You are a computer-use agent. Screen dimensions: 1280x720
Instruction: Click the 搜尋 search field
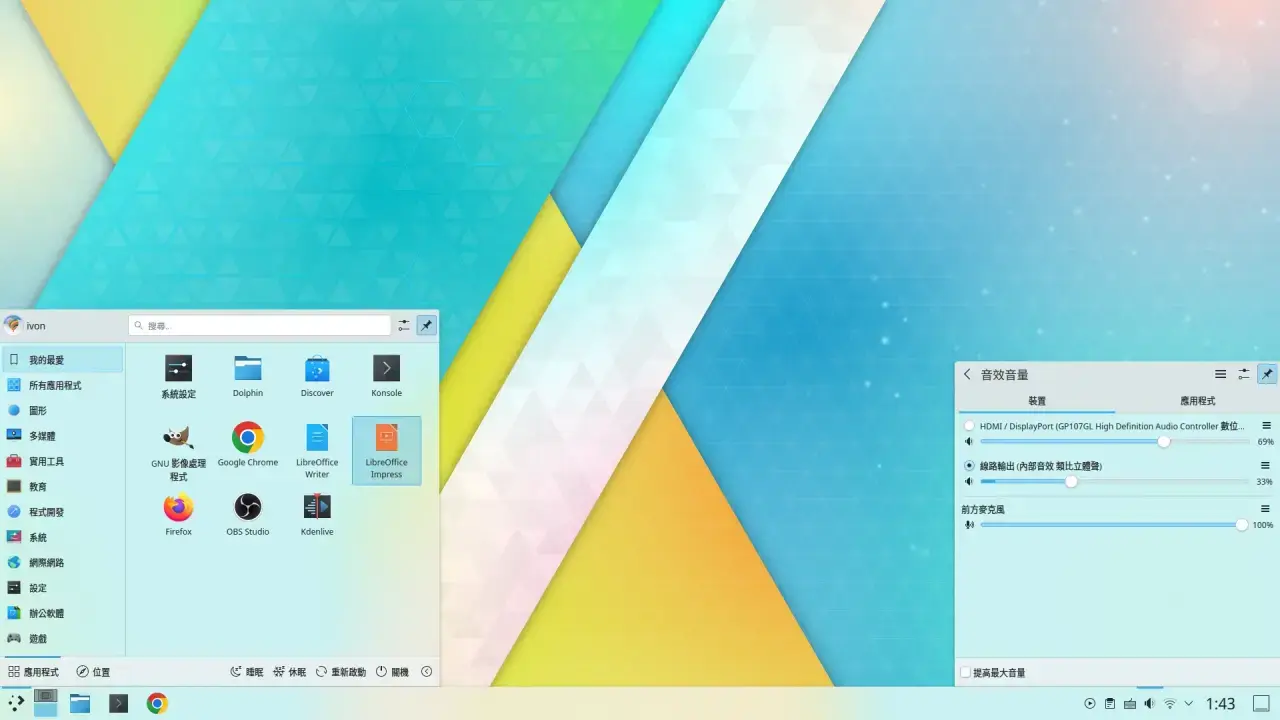(259, 324)
